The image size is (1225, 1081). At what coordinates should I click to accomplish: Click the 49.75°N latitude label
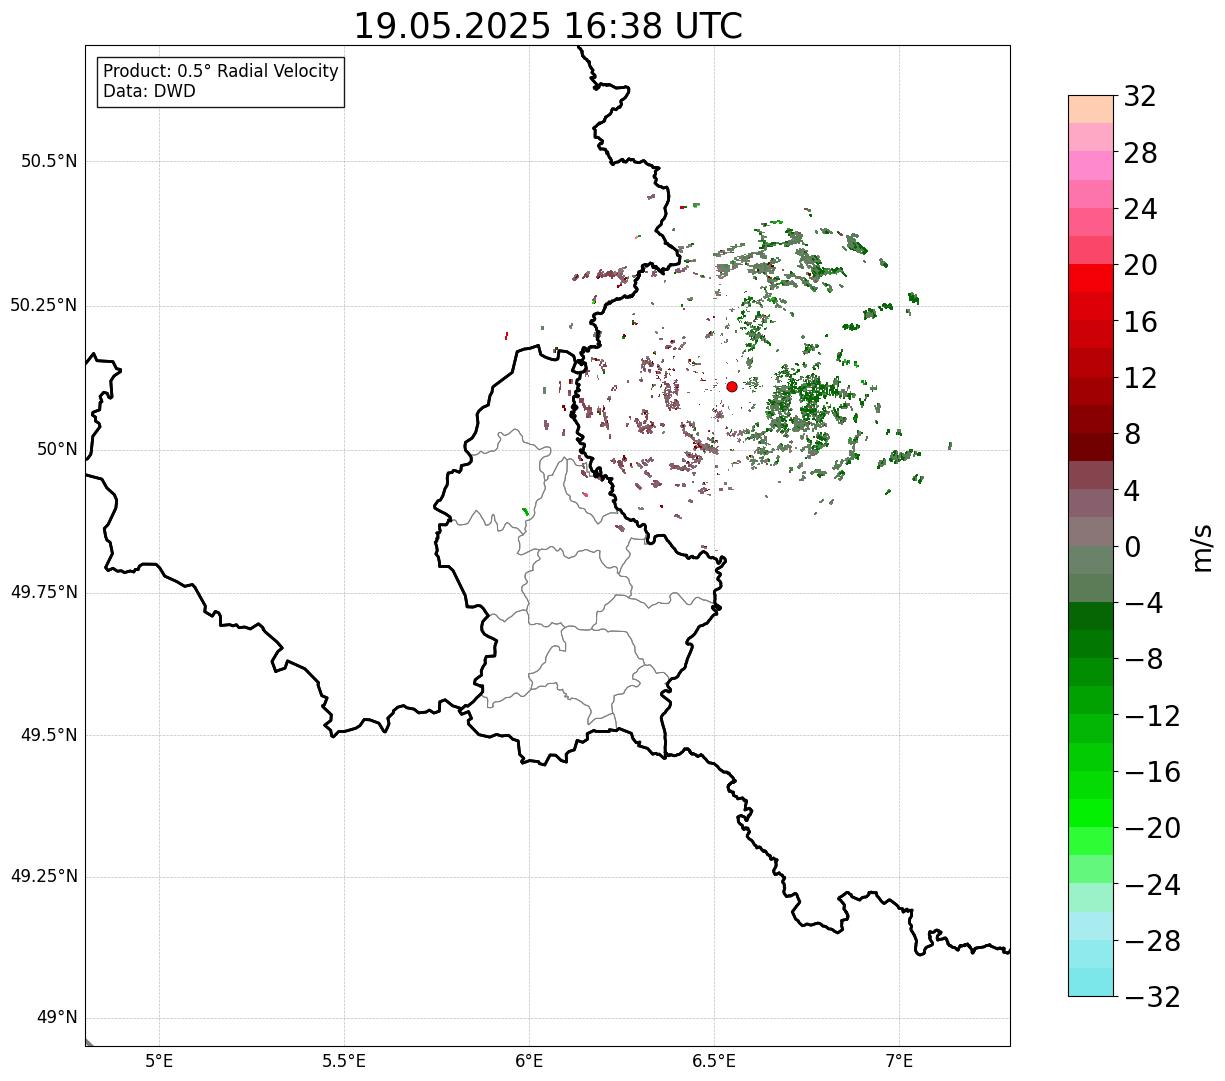(44, 592)
